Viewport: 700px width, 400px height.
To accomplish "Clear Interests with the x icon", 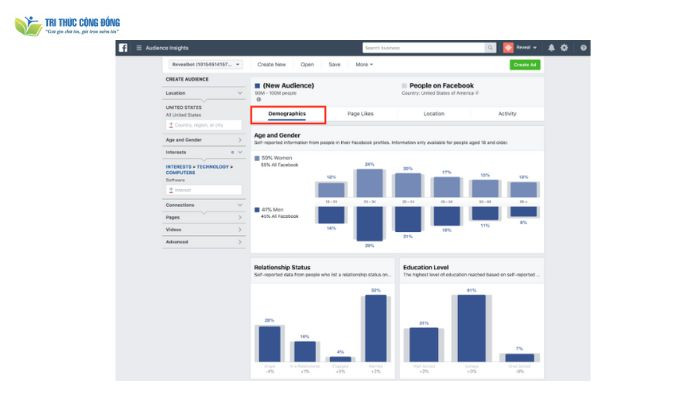I will 232,152.
